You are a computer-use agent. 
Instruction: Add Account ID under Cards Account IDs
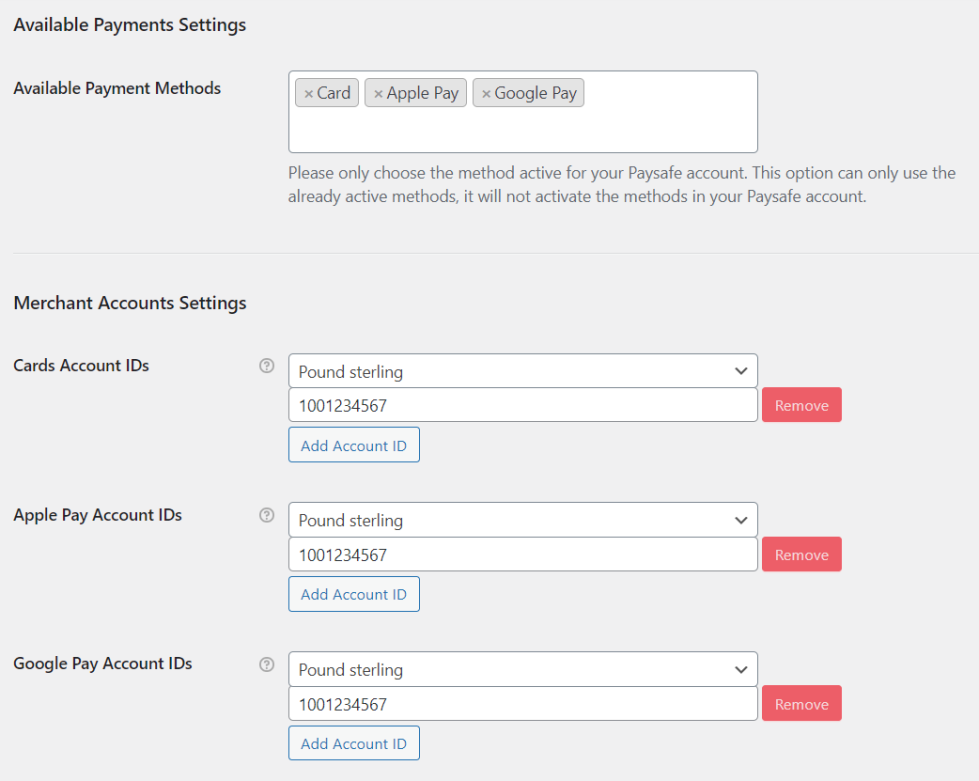pos(354,446)
